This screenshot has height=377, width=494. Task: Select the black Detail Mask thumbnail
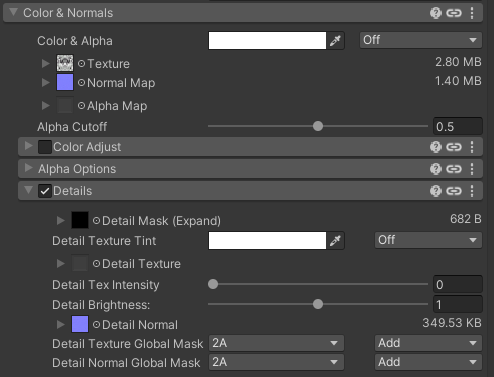click(x=80, y=220)
